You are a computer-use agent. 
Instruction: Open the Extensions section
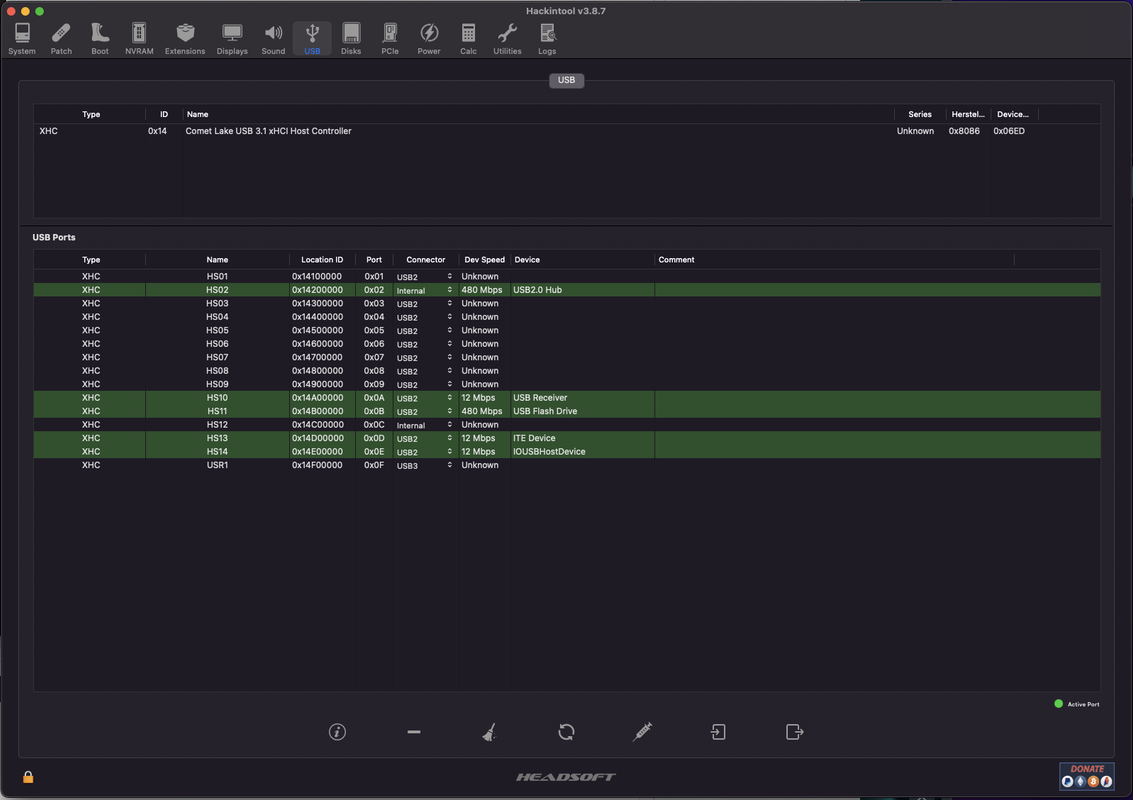tap(185, 38)
